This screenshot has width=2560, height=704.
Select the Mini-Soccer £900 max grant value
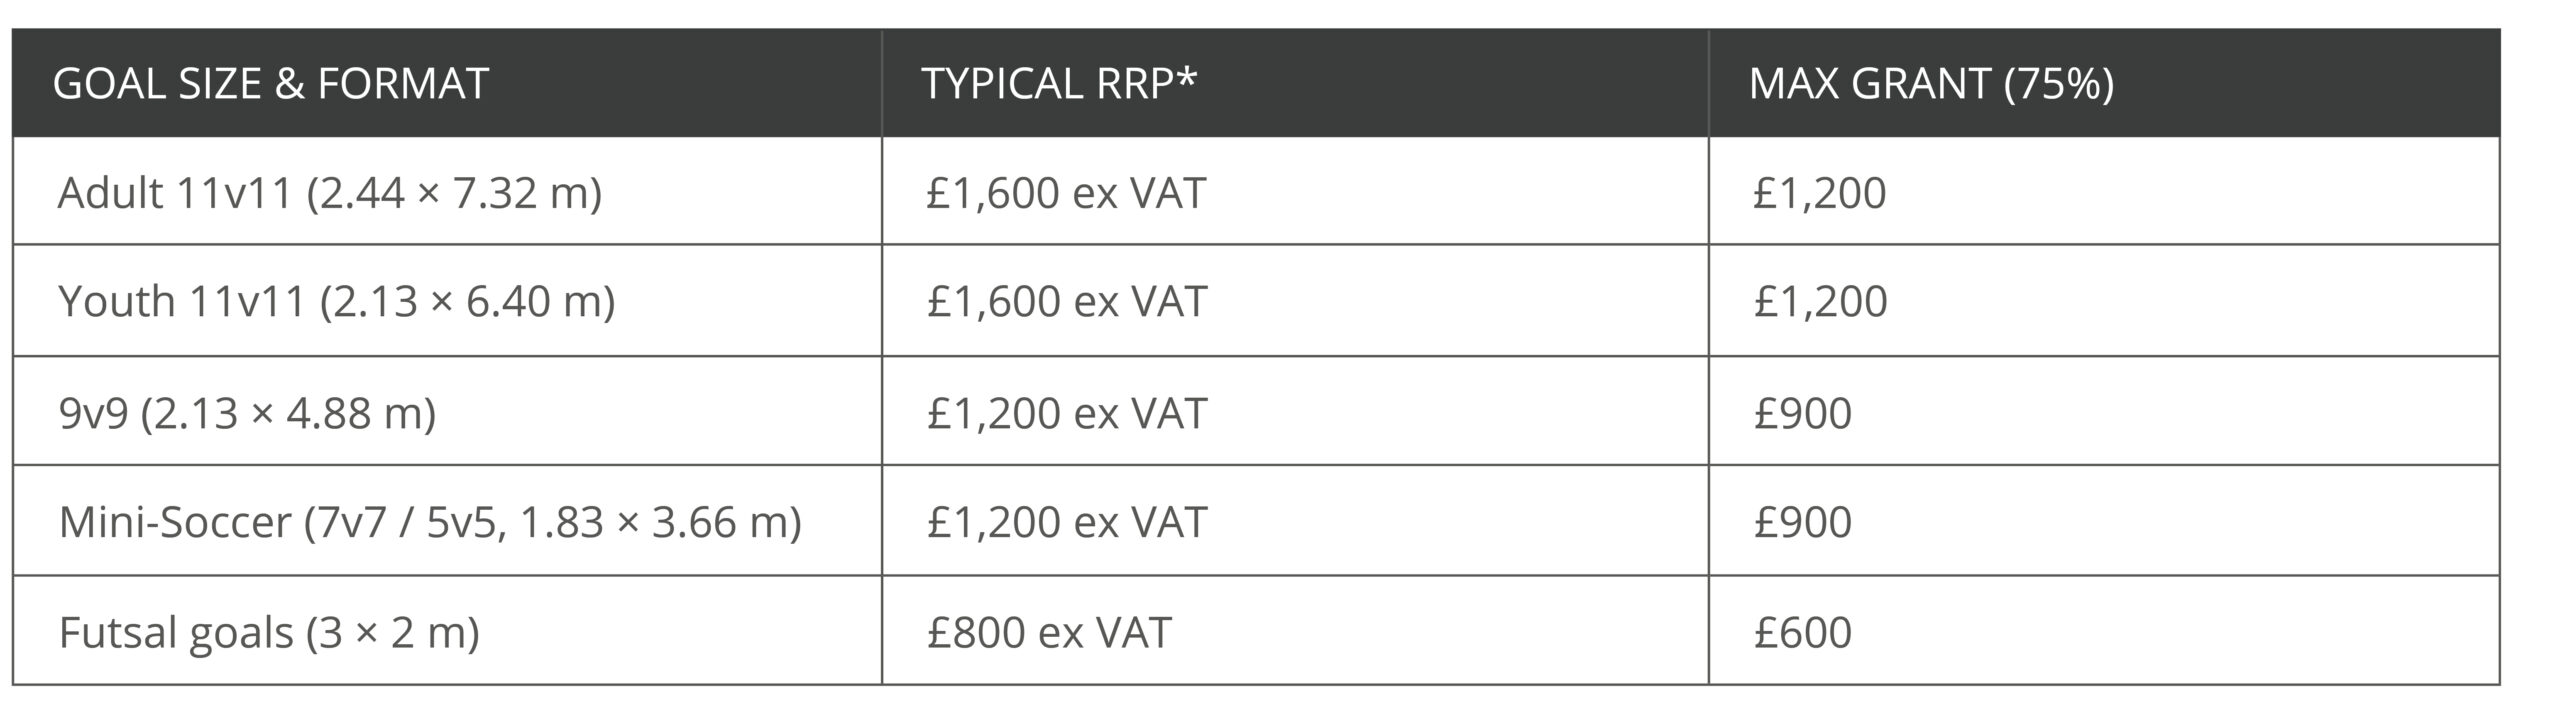pyautogui.click(x=1803, y=522)
